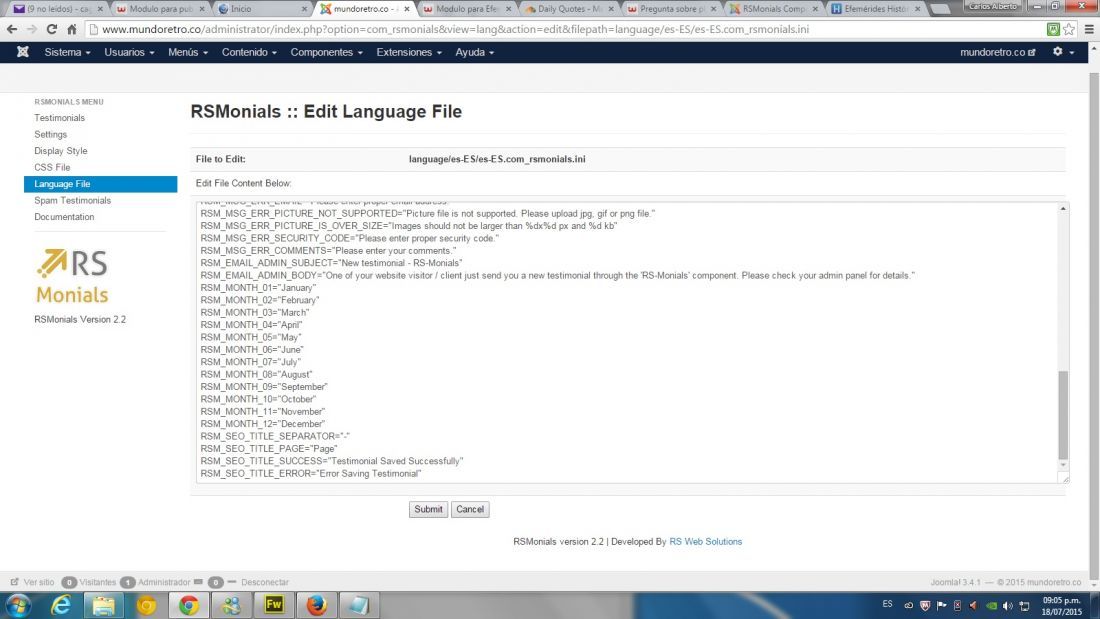Go to Testimonials in RSMonials menu
Screen dimensions: 1100x619
(60, 118)
